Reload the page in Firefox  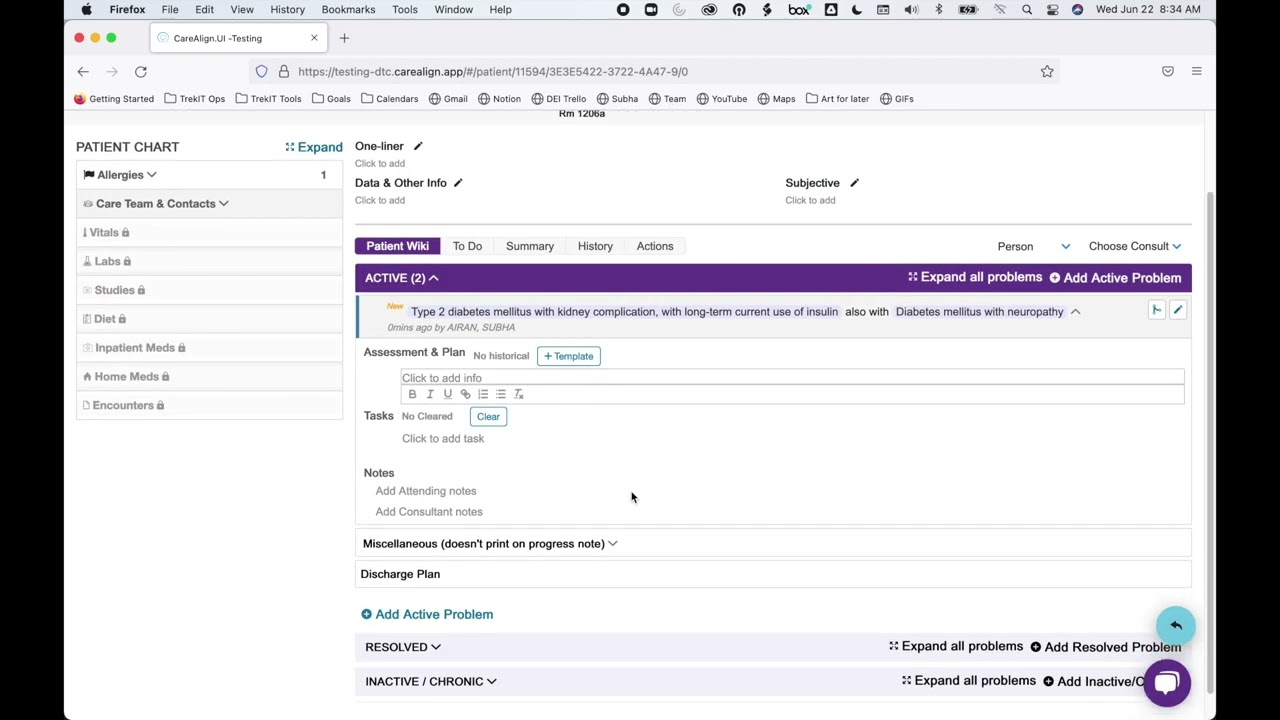pos(141,72)
